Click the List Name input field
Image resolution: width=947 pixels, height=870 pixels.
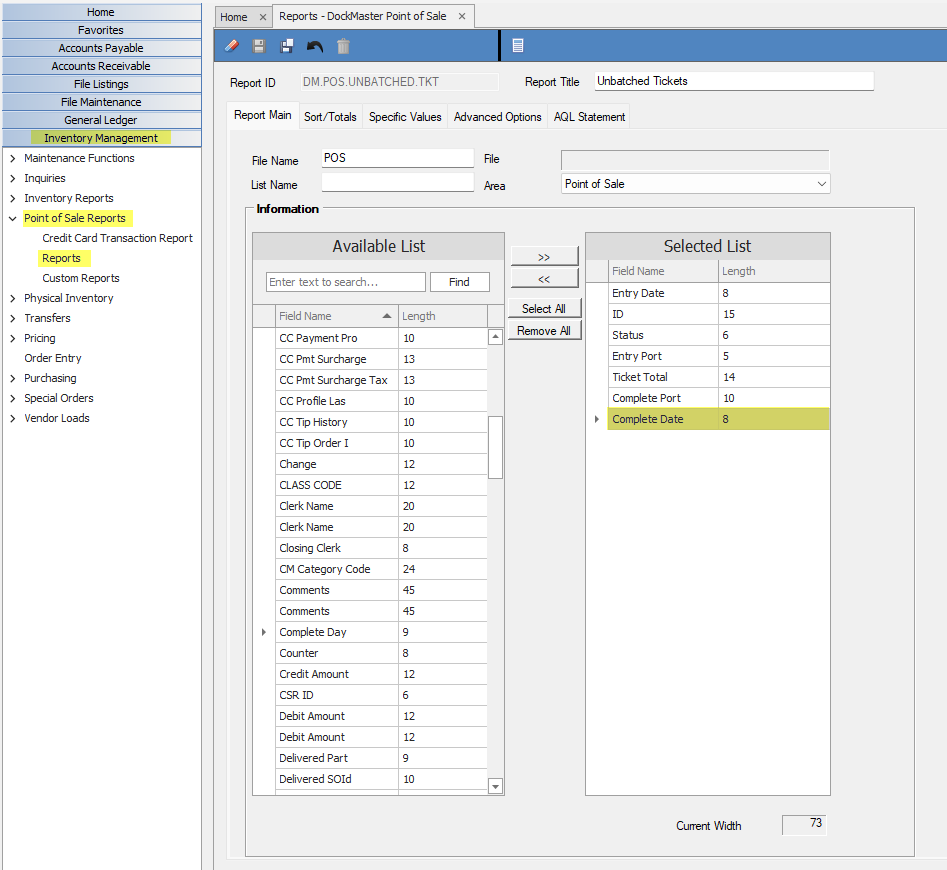click(397, 182)
